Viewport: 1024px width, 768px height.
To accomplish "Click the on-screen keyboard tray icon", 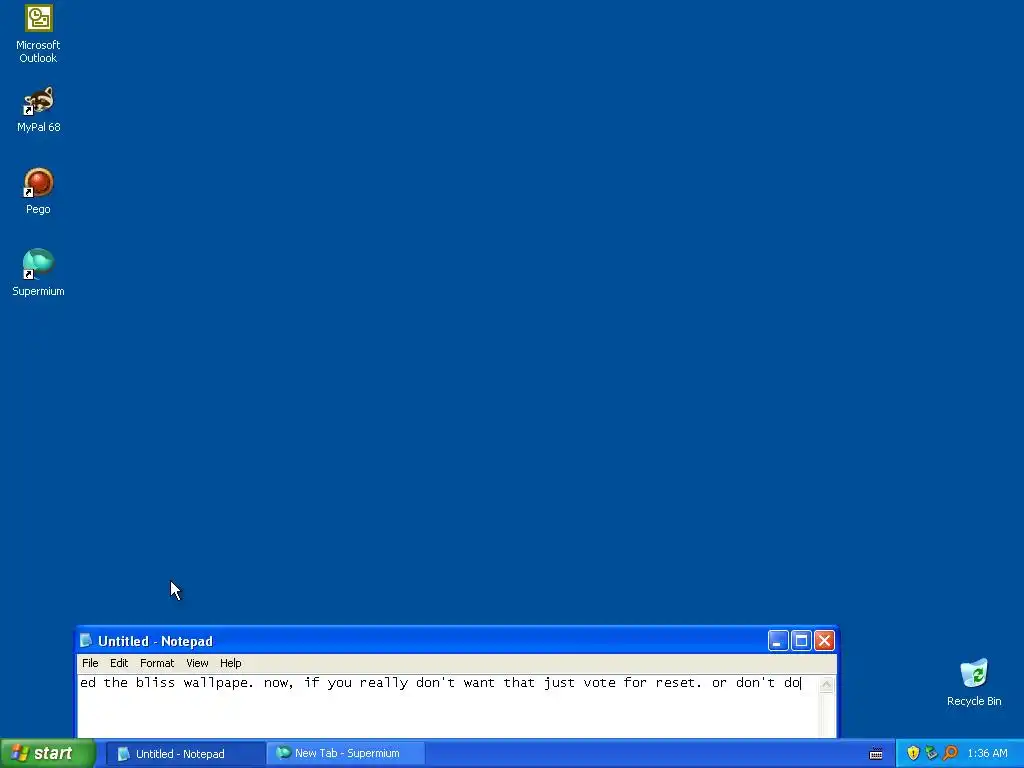I will 876,754.
